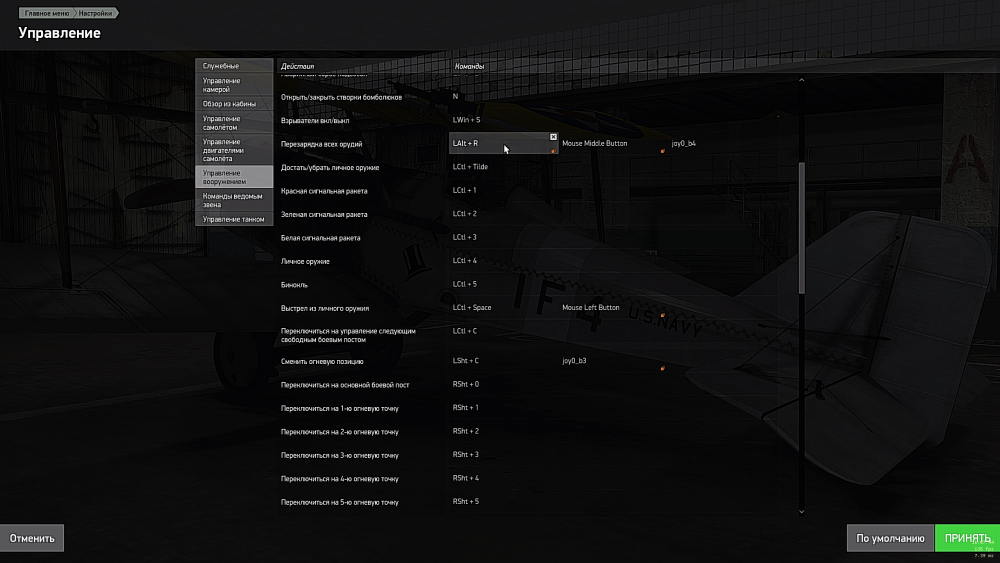Select the Достать/убрать личное оружие action
Image resolution: width=1000 pixels, height=563 pixels.
(x=330, y=168)
